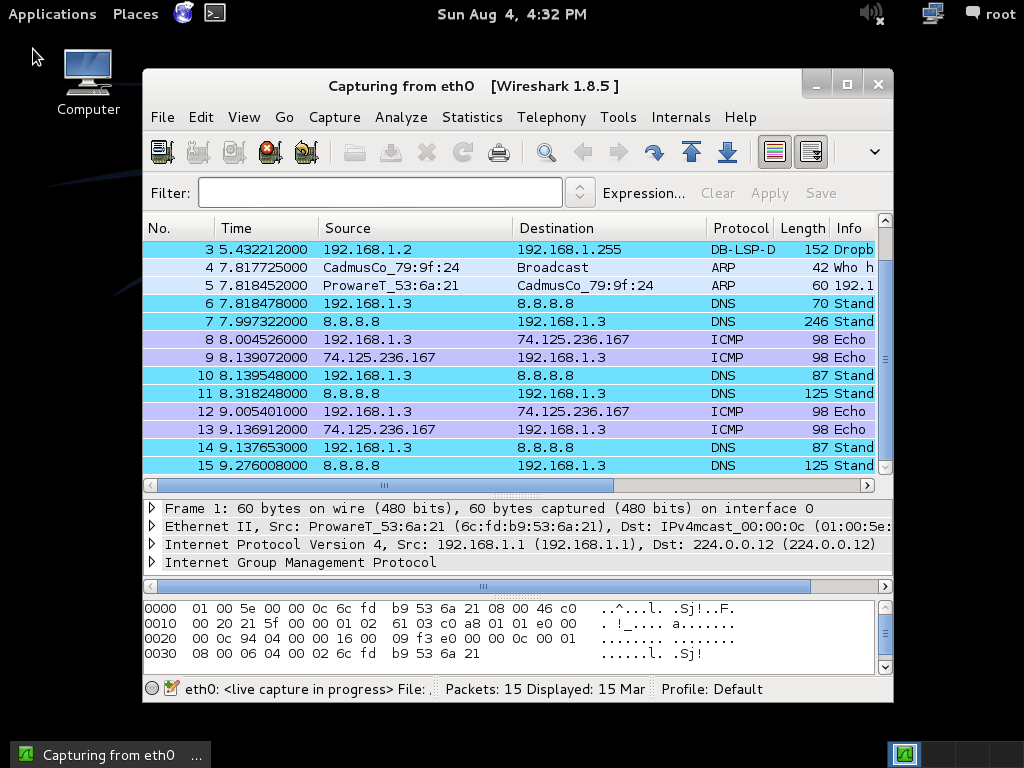Toggle auto scroll in live capture
The height and width of the screenshot is (768, 1024).
coord(811,152)
